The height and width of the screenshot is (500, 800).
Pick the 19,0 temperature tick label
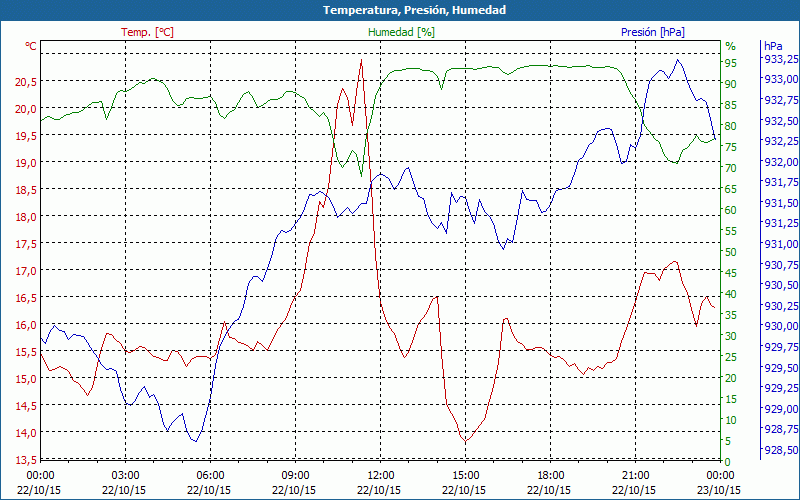click(27, 162)
